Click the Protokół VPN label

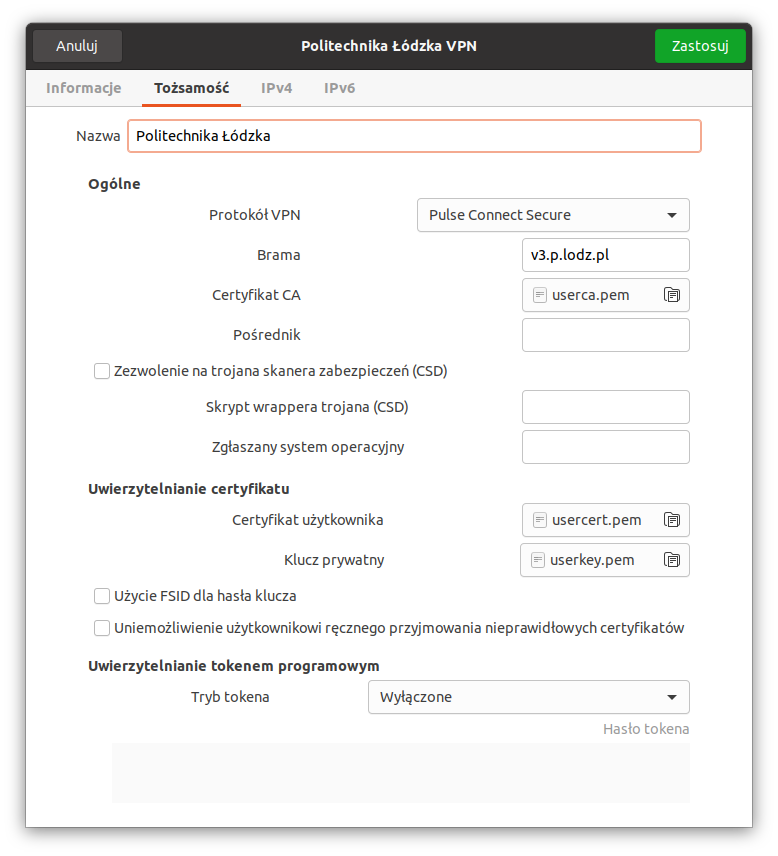point(254,215)
